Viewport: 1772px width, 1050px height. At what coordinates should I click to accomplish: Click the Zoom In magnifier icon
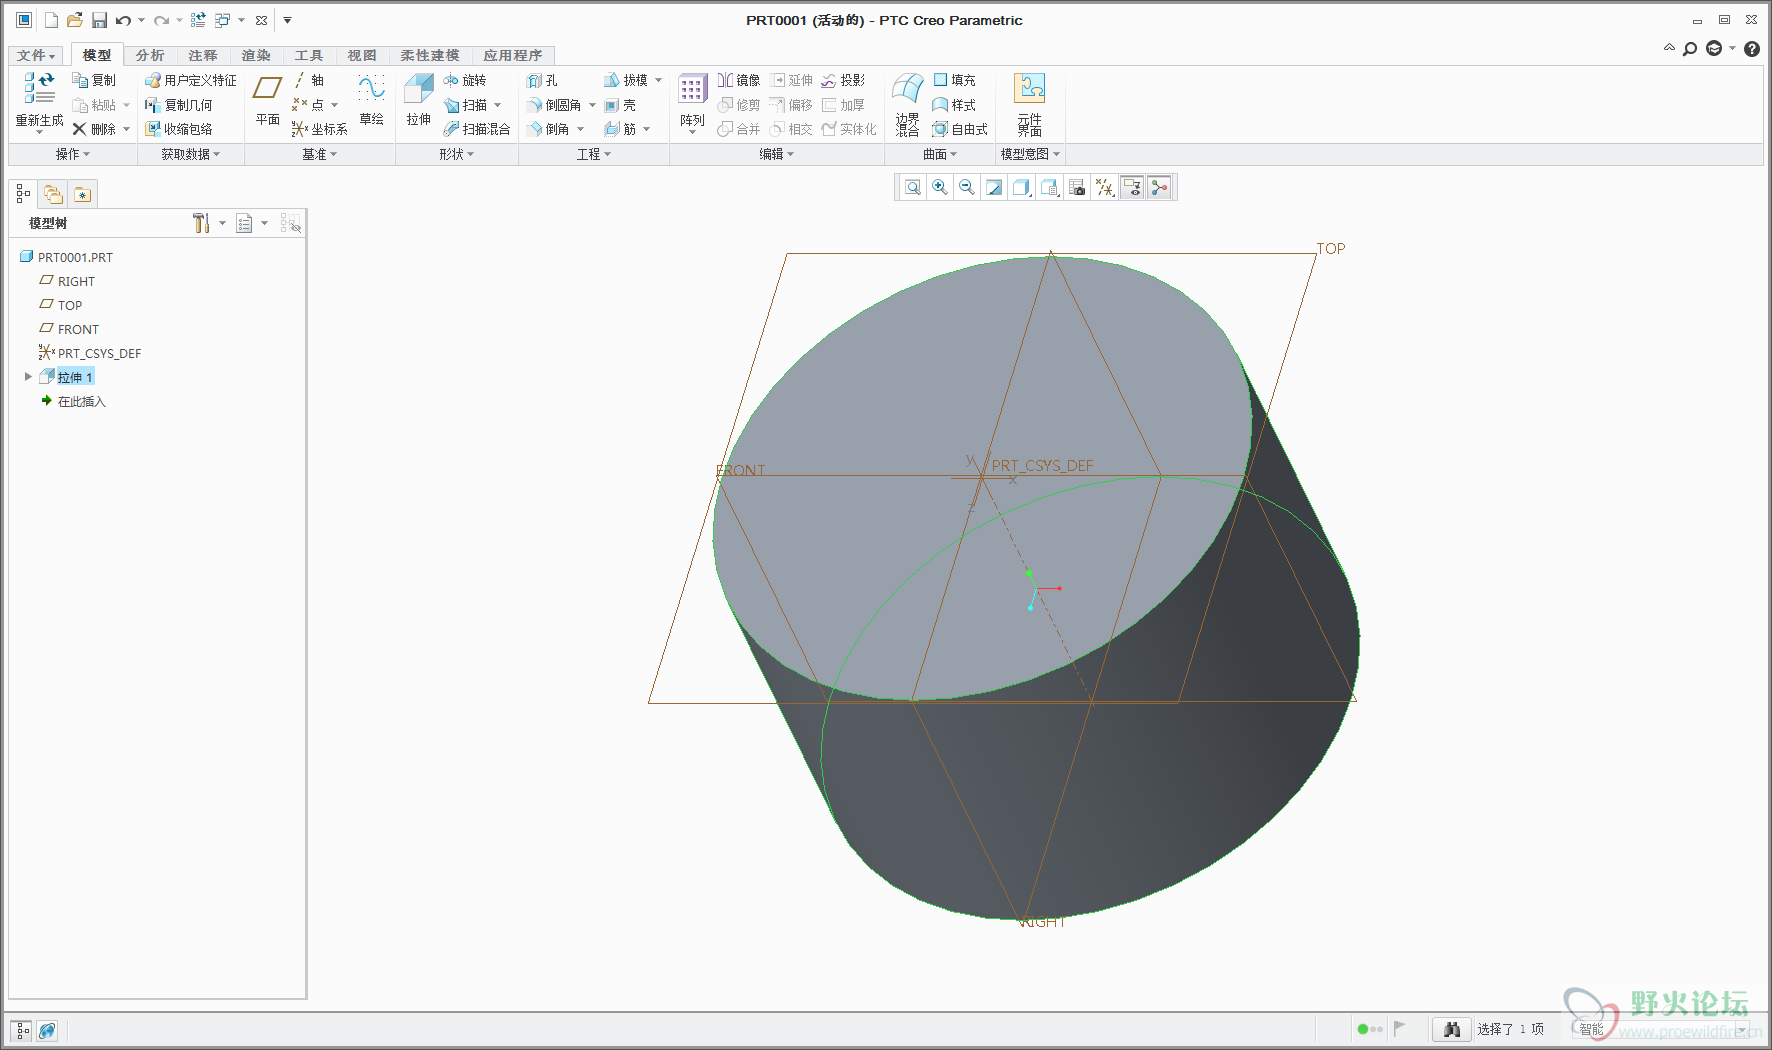[x=940, y=187]
